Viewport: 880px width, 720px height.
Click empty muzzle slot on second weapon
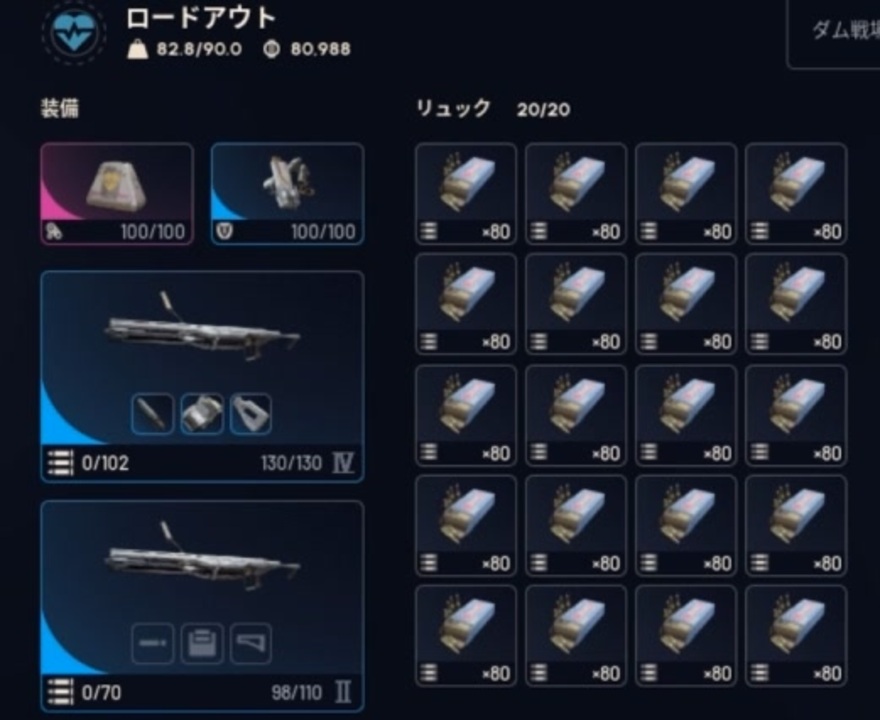coord(153,643)
